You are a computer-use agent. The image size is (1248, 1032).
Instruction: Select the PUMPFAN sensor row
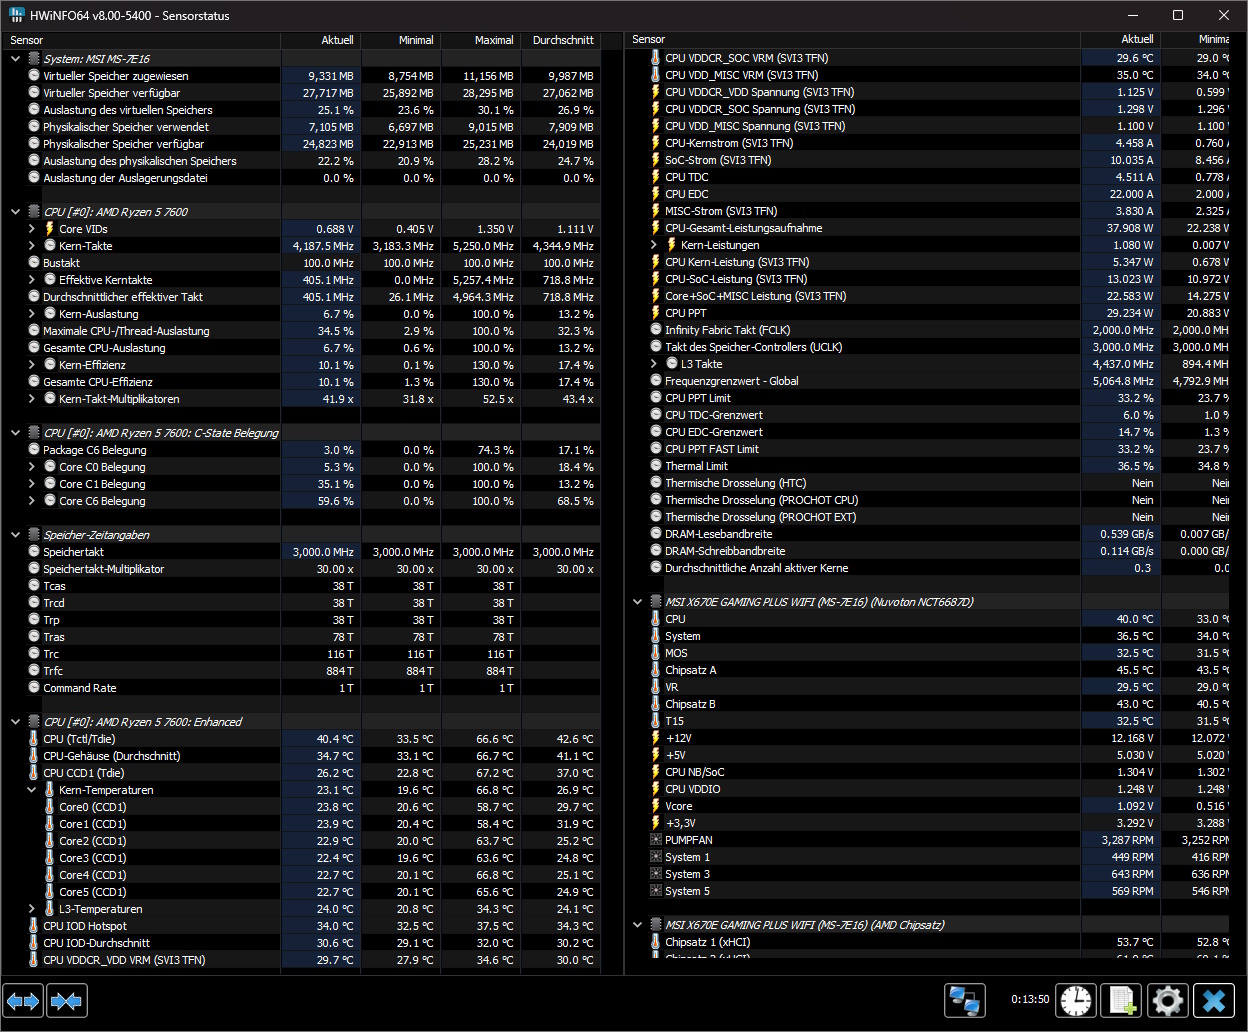689,840
